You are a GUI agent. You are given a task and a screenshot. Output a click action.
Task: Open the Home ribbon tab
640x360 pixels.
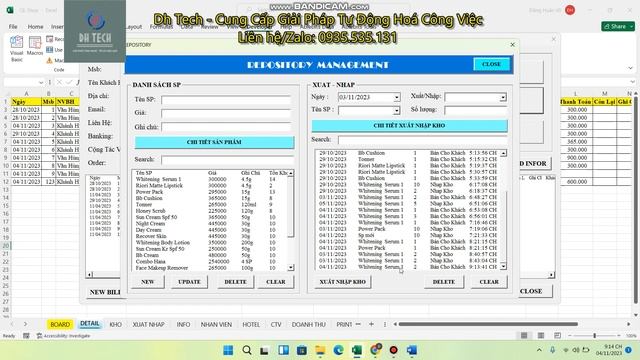[x=36, y=26]
